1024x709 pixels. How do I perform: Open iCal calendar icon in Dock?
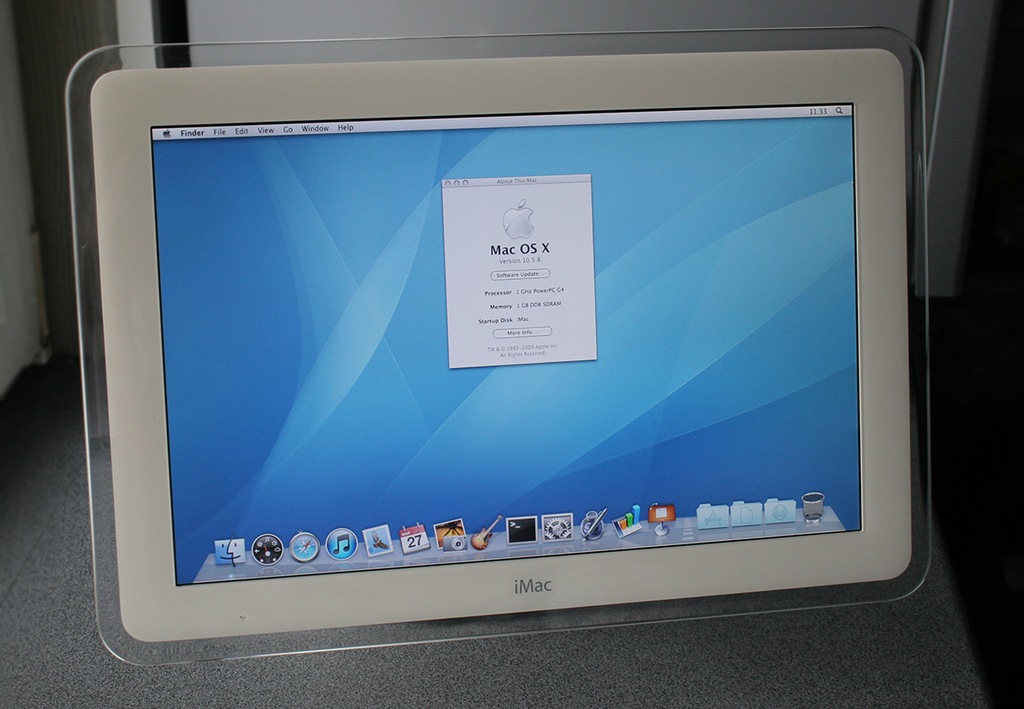pos(415,539)
